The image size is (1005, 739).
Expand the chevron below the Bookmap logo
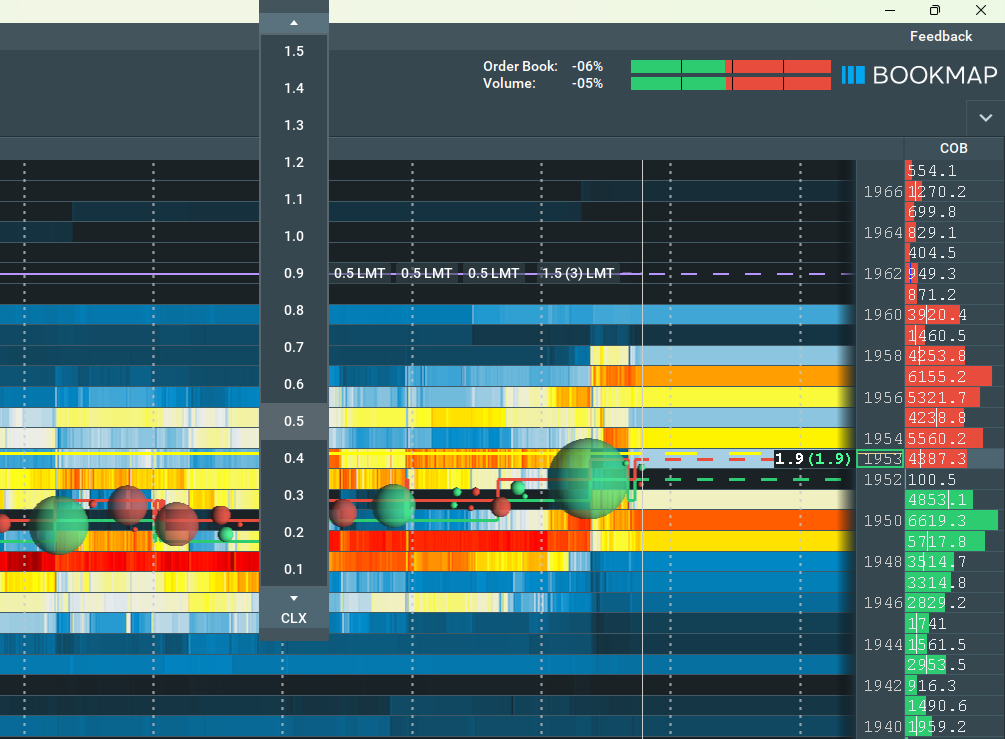[x=985, y=117]
